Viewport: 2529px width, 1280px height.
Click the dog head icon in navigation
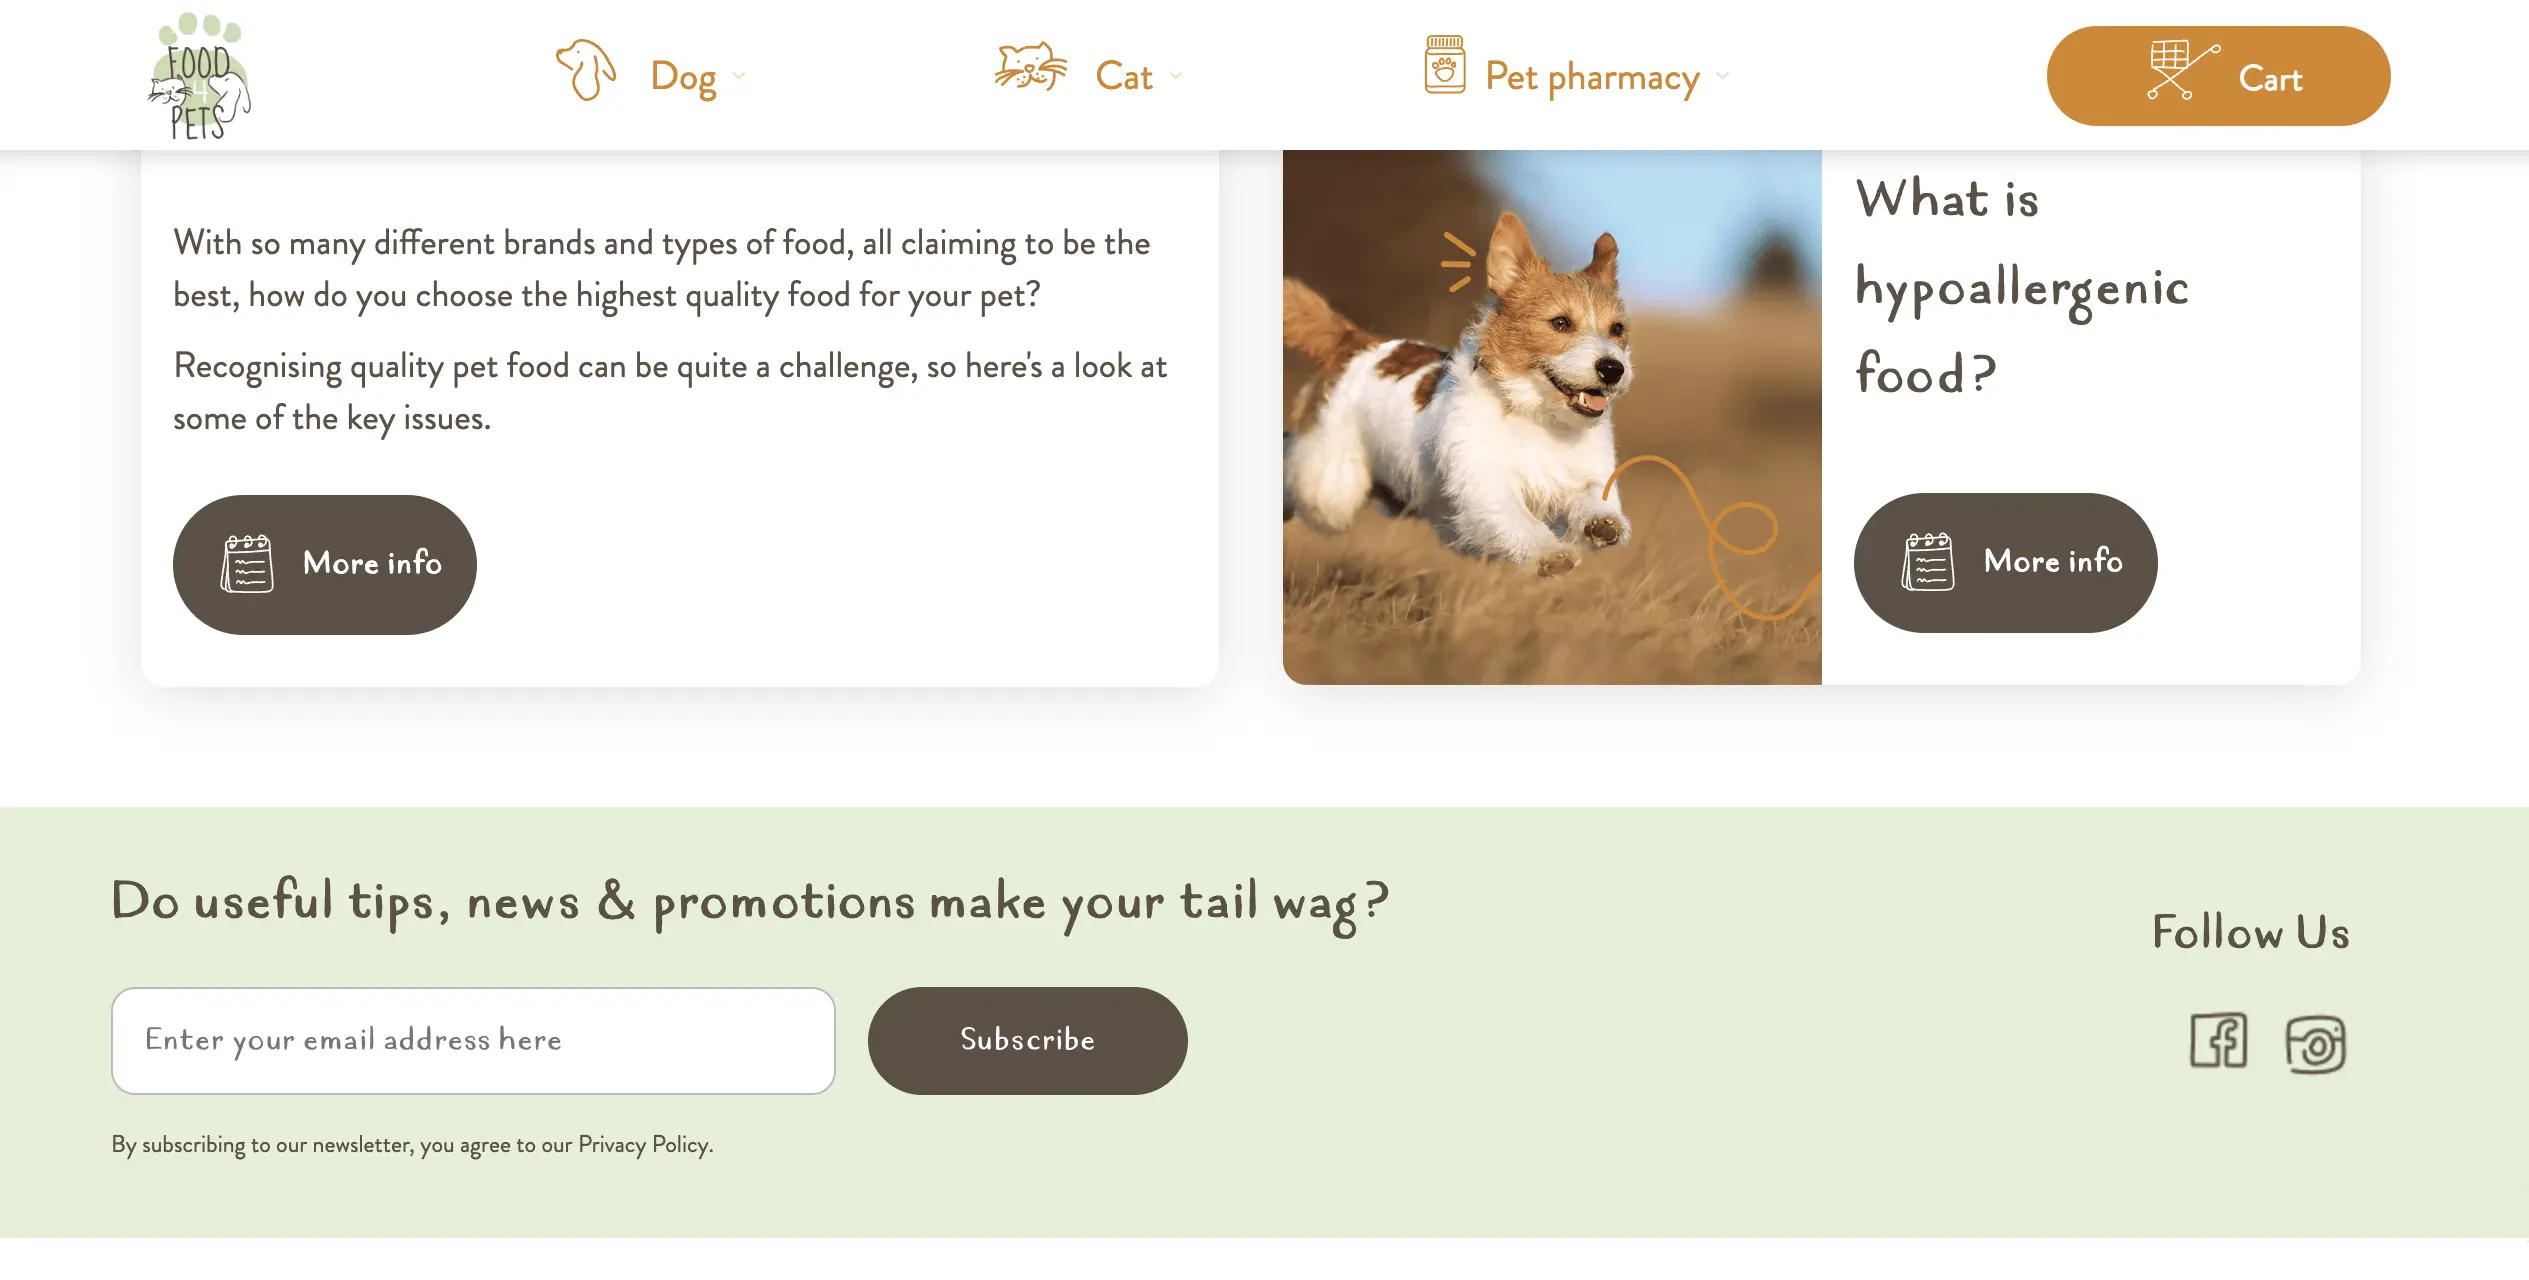[x=586, y=70]
